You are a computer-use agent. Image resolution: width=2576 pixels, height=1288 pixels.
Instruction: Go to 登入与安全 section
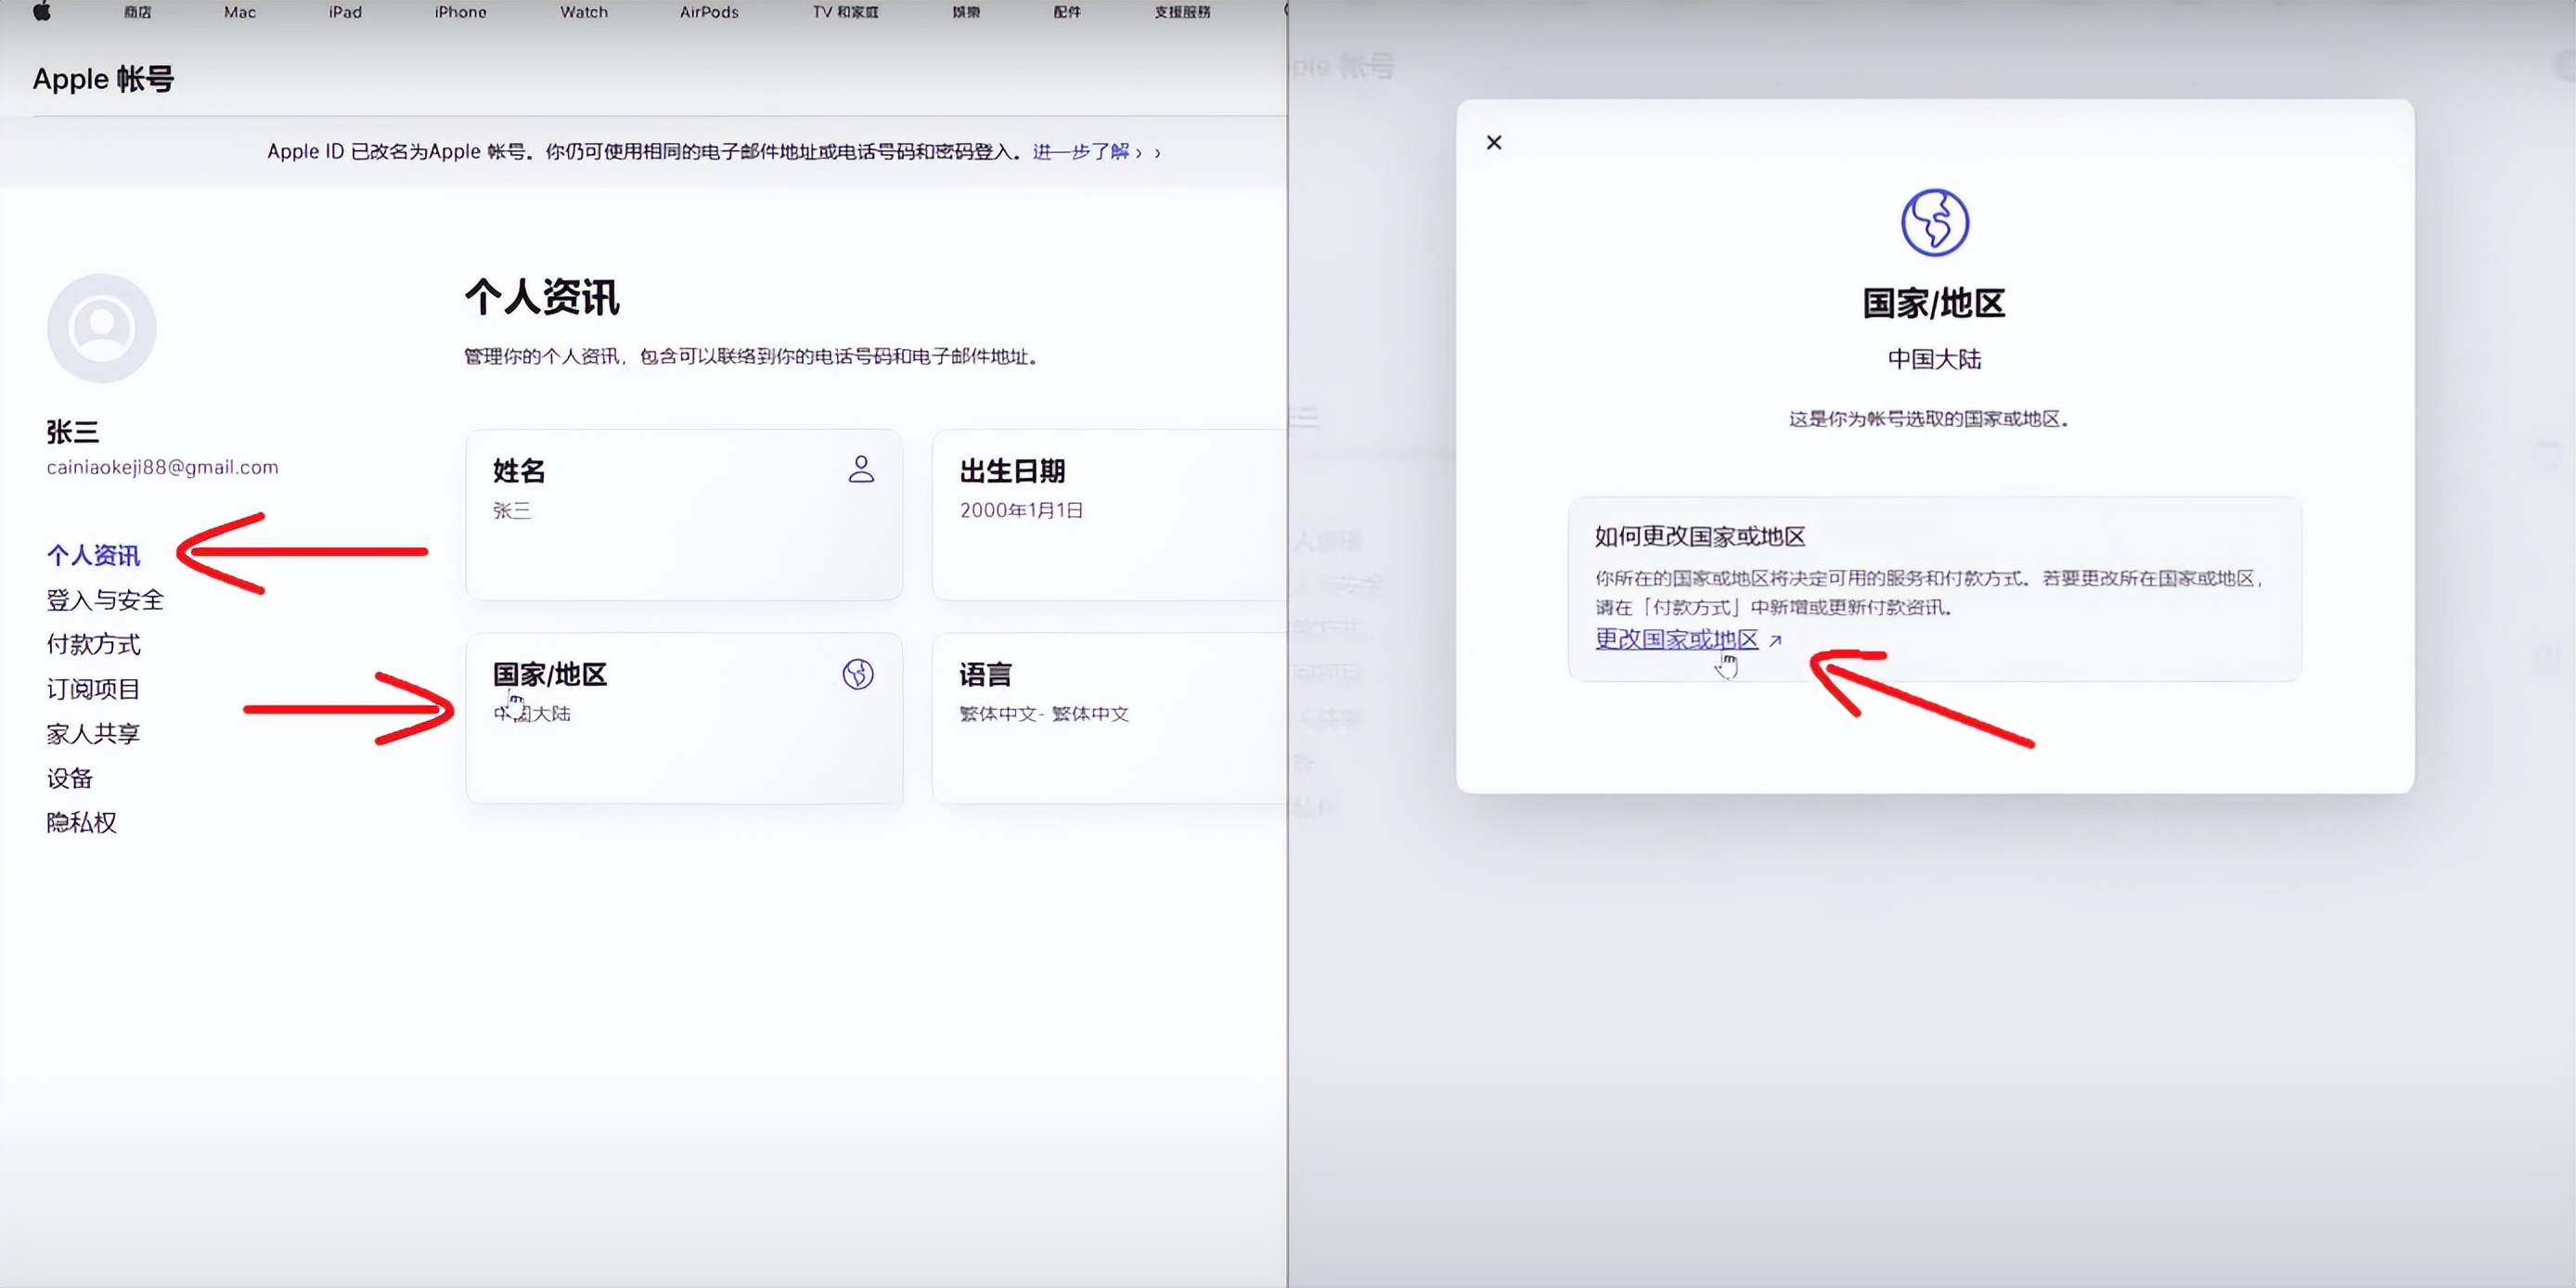(105, 600)
